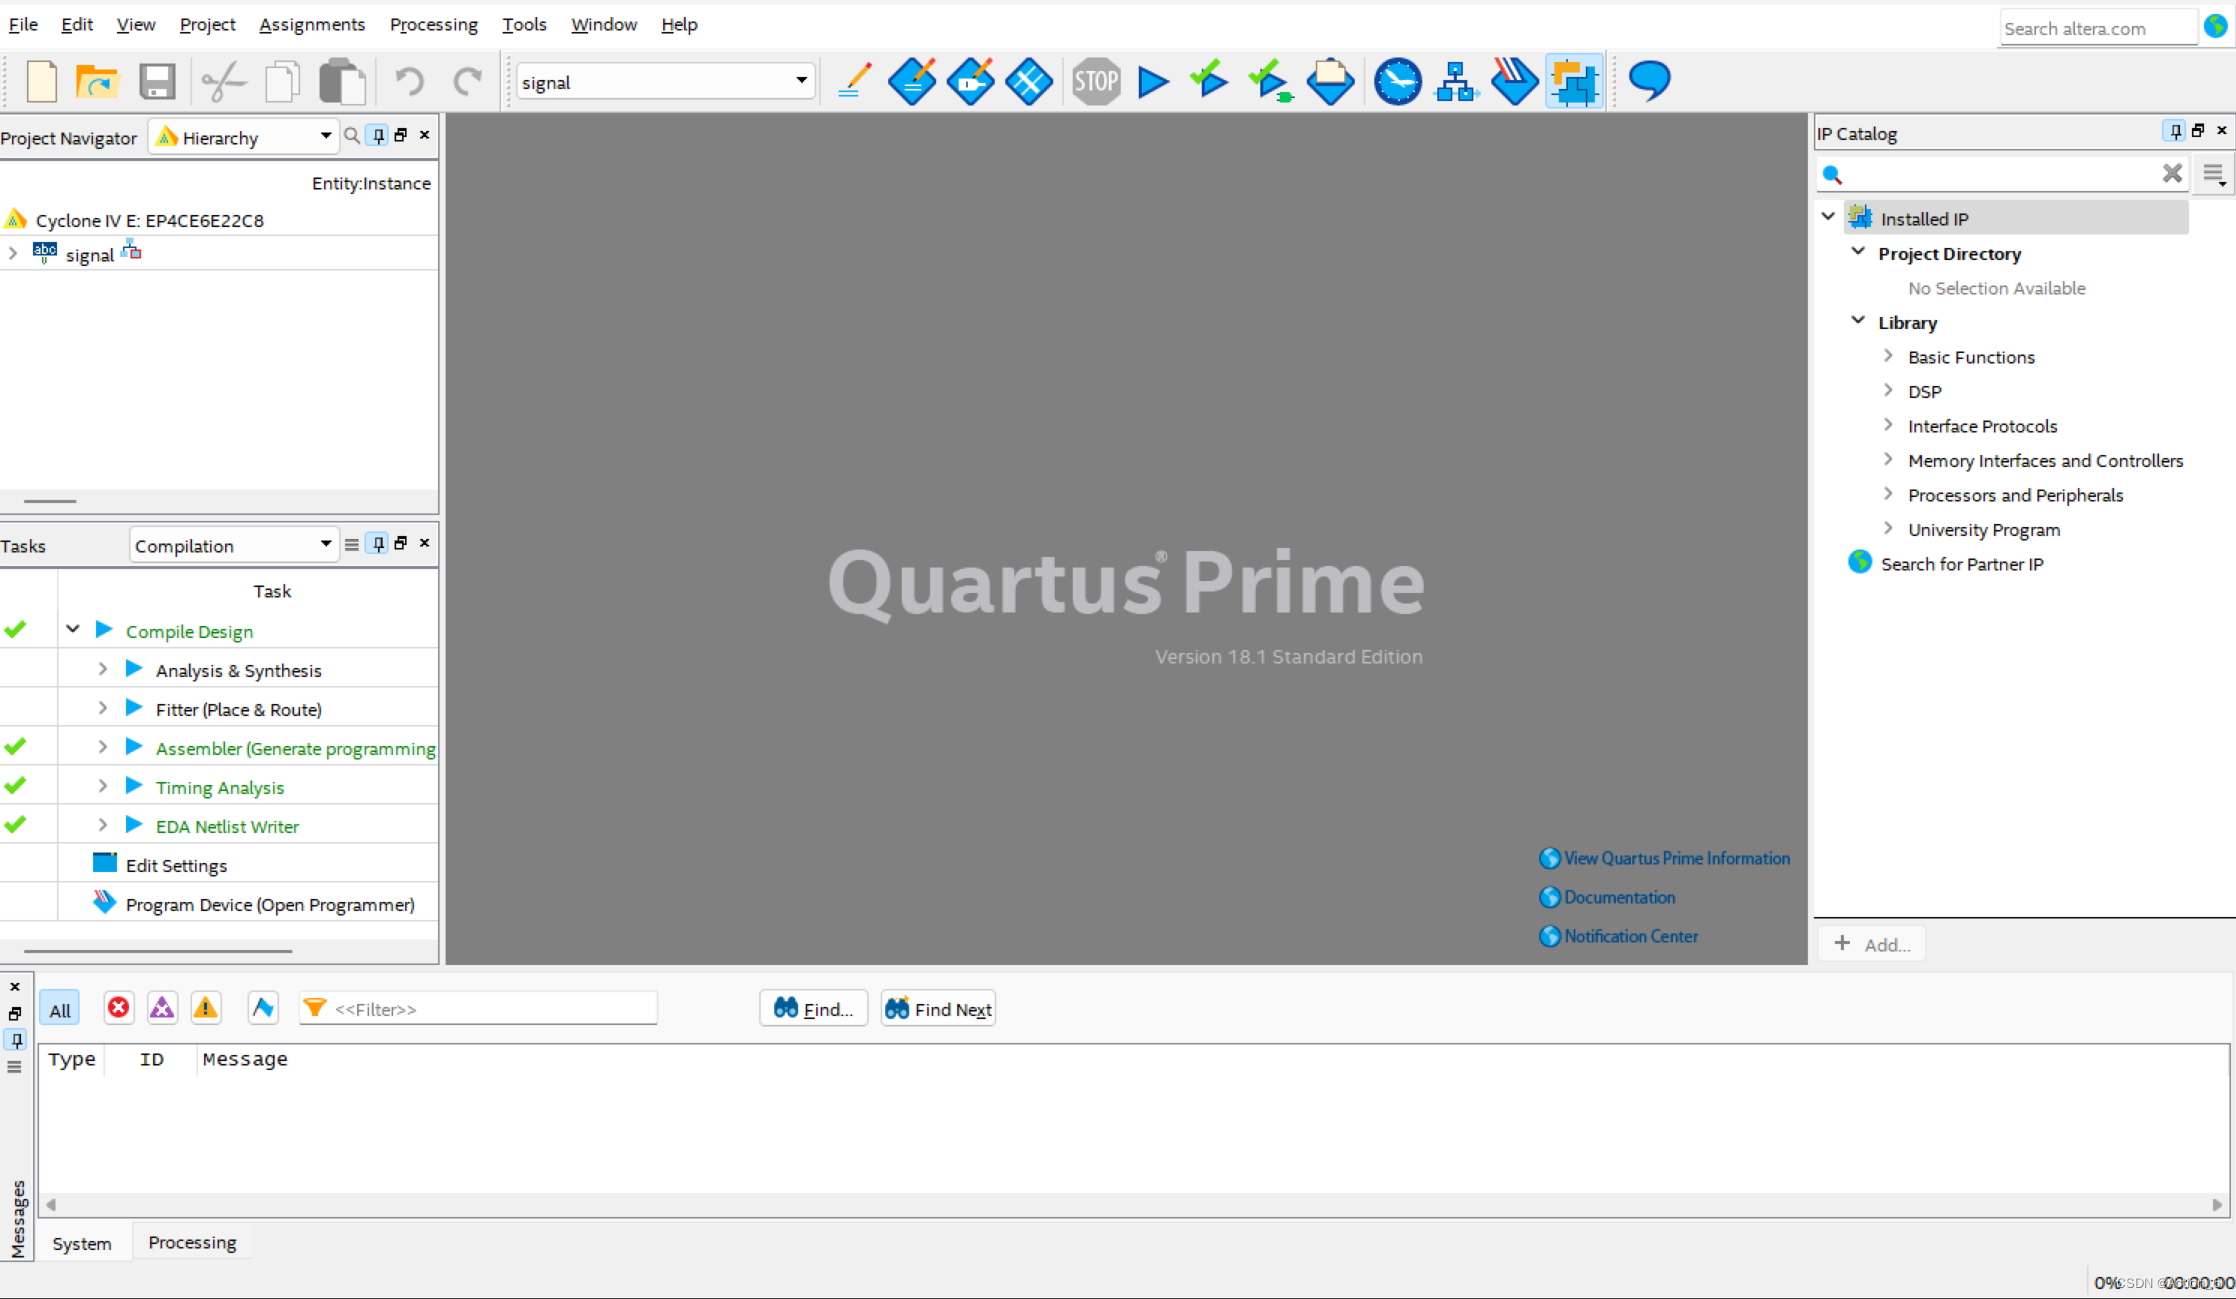This screenshot has height=1299, width=2236.
Task: Click the compilation progress indicator
Action: pyautogui.click(x=2107, y=1282)
